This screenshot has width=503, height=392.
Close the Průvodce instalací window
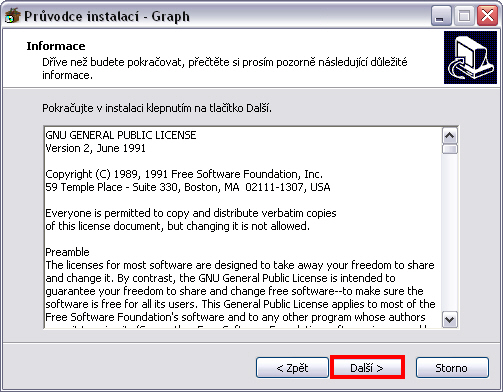tap(487, 16)
